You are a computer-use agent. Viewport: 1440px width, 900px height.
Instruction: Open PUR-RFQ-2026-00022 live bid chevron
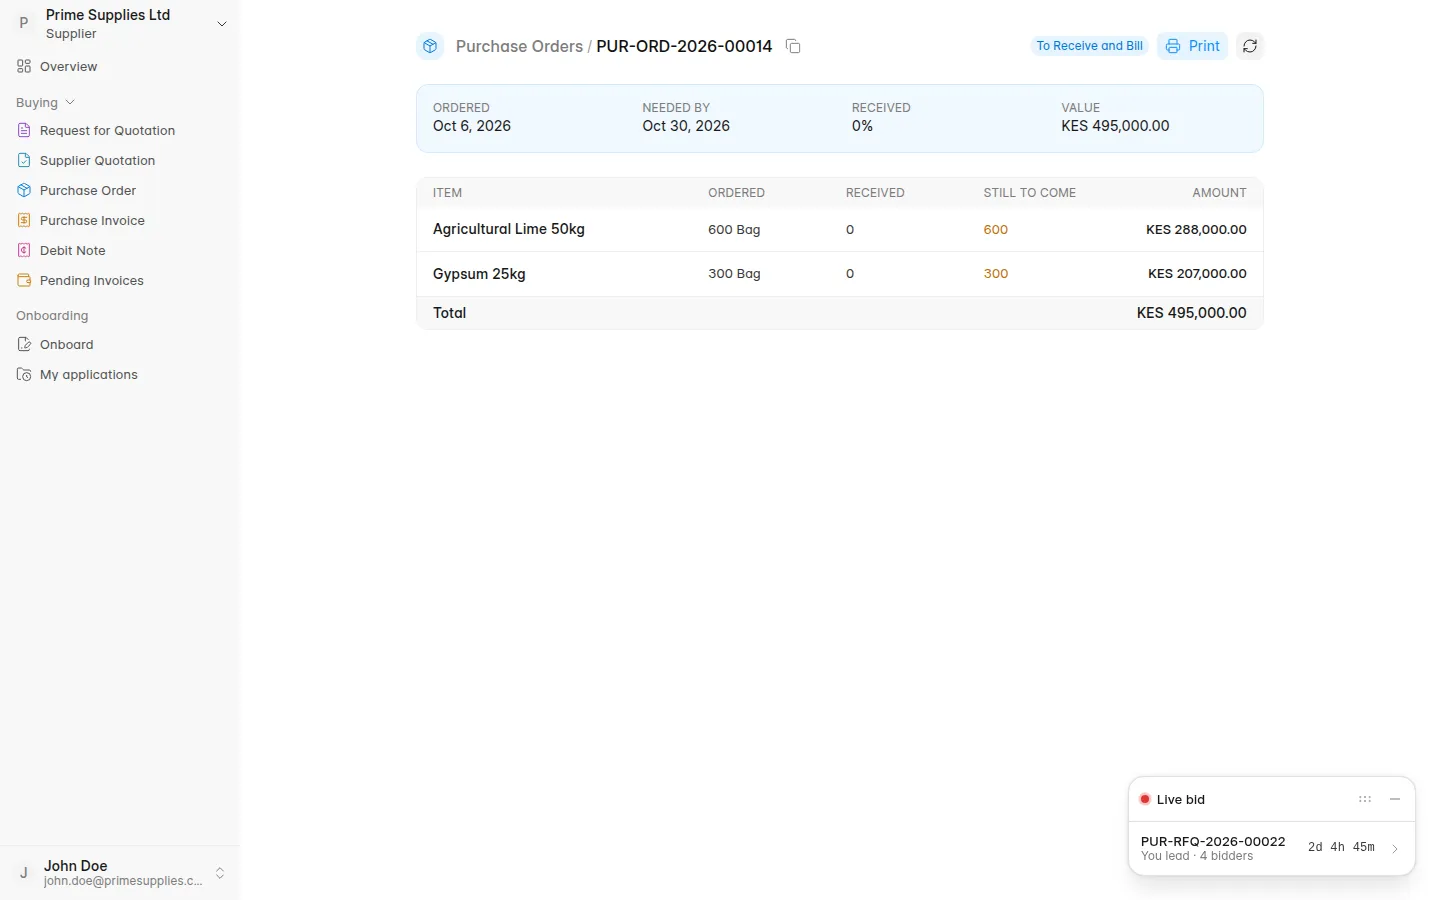pyautogui.click(x=1395, y=848)
